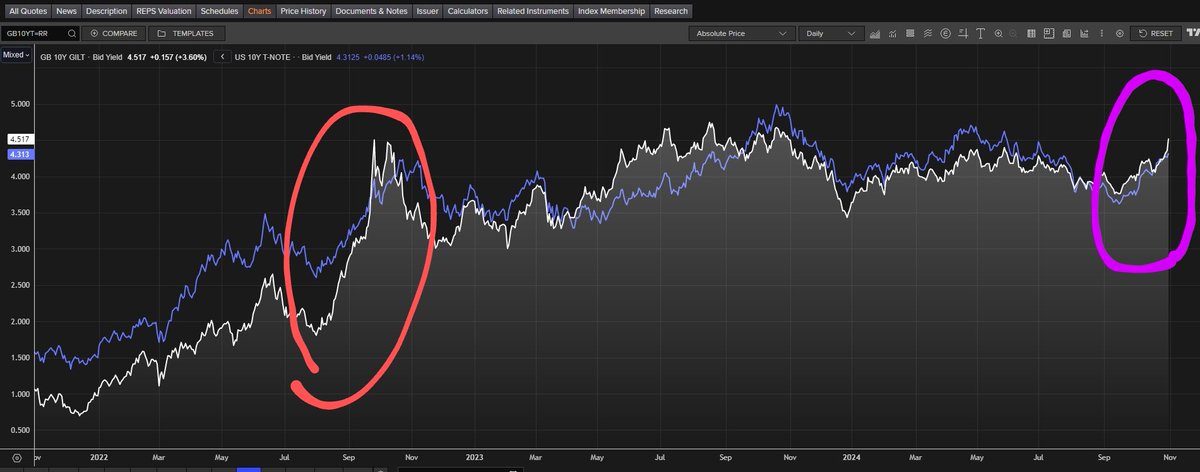Click the 4.517 price axis label
The height and width of the screenshot is (472, 1200).
(19, 139)
